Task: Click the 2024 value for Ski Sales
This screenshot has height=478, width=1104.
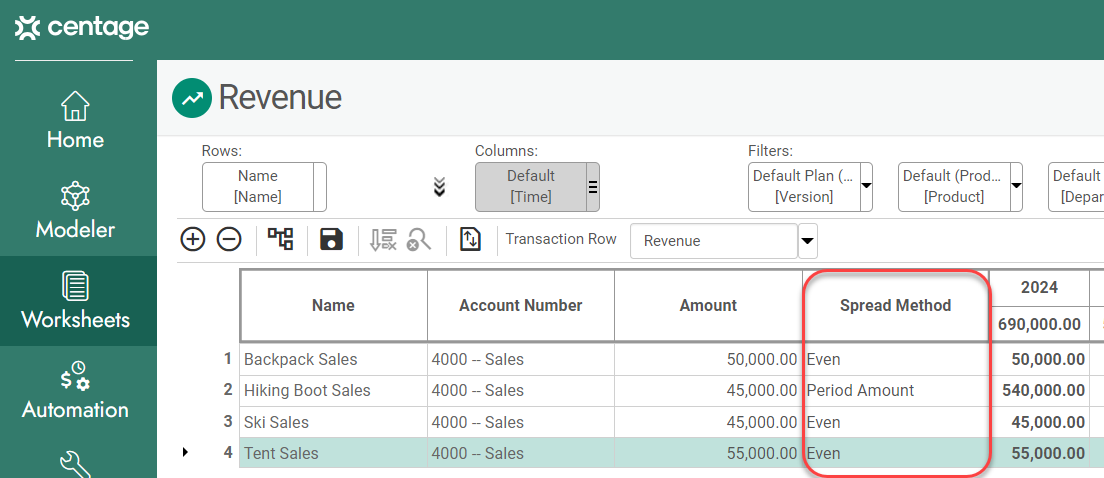Action: point(1039,422)
